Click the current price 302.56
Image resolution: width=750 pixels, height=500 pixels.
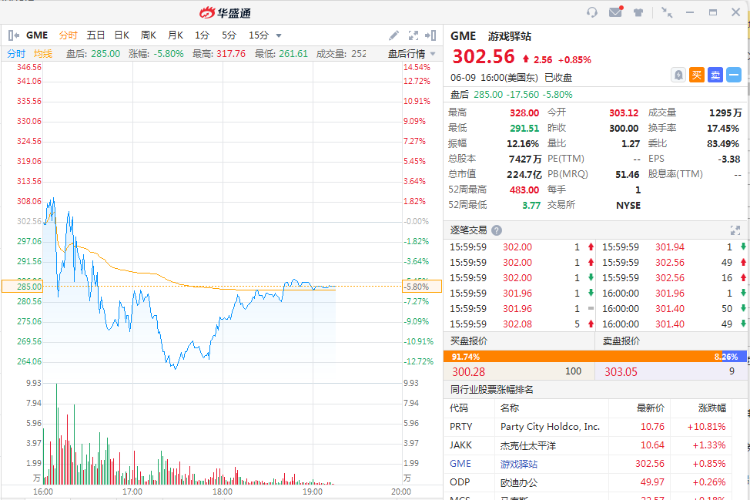click(483, 56)
